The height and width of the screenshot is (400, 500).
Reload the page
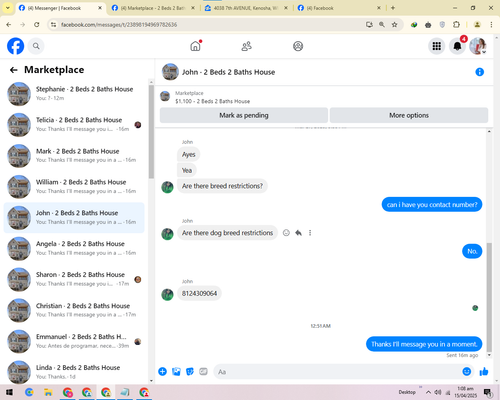pos(37,25)
